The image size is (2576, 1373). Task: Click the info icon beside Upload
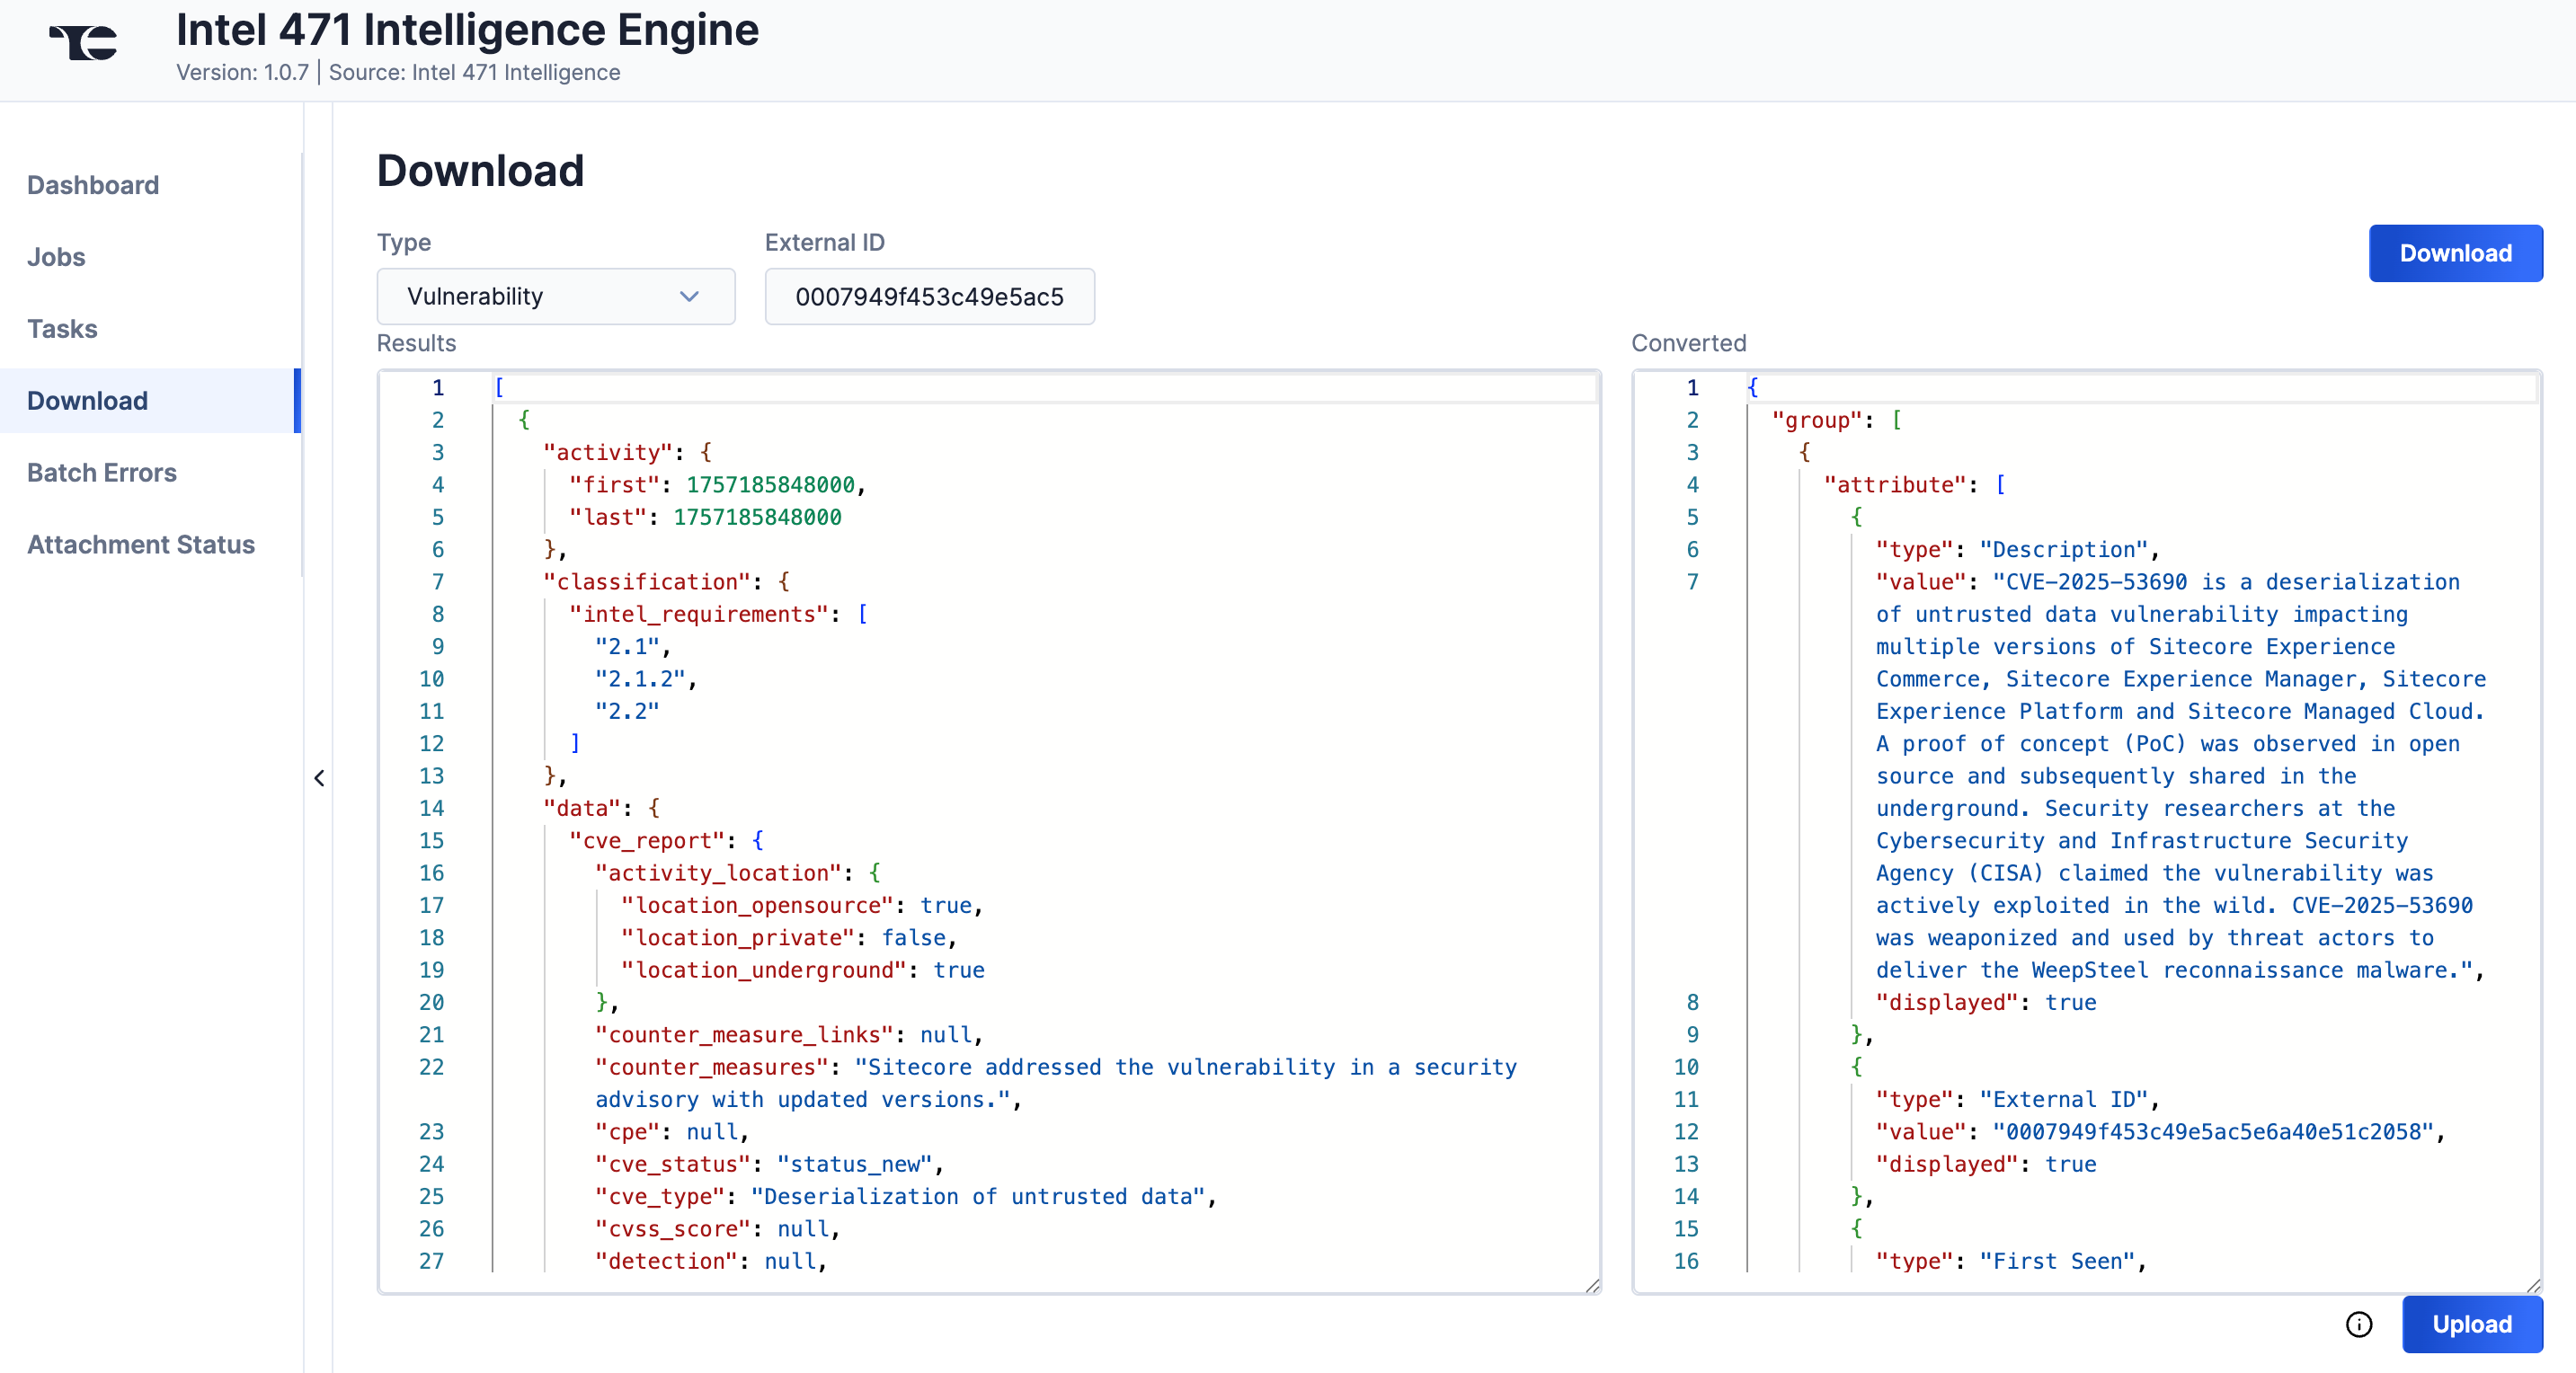2358,1324
